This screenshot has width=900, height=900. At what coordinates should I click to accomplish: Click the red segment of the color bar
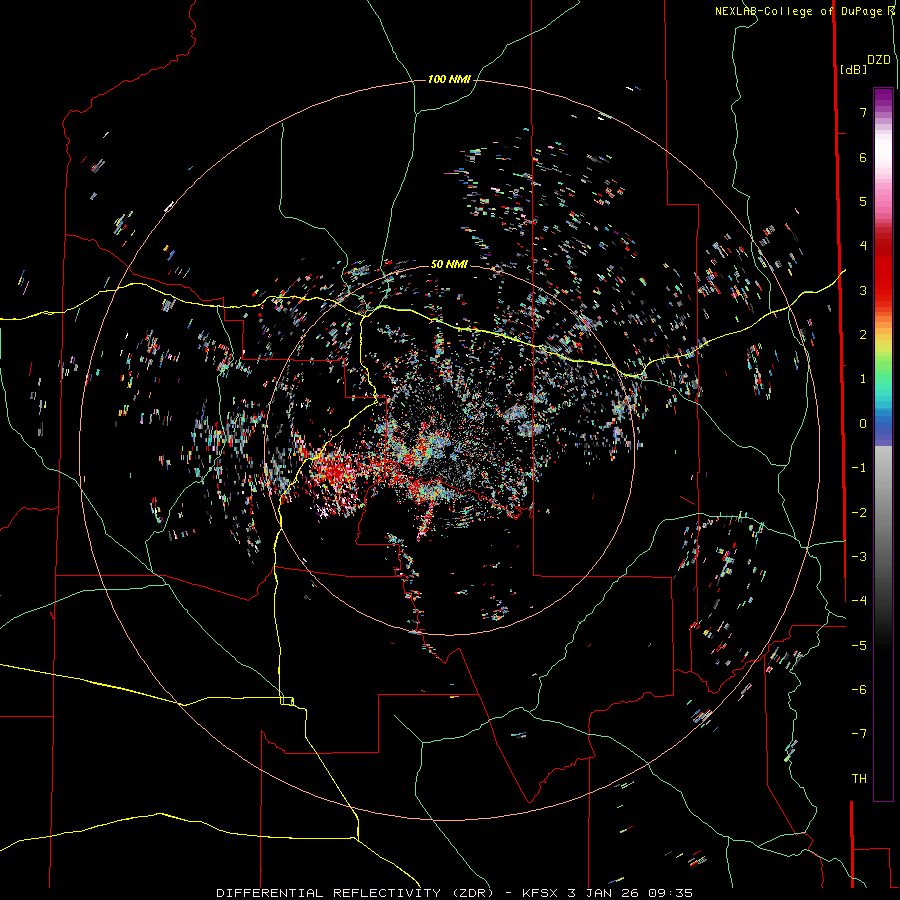click(x=883, y=264)
